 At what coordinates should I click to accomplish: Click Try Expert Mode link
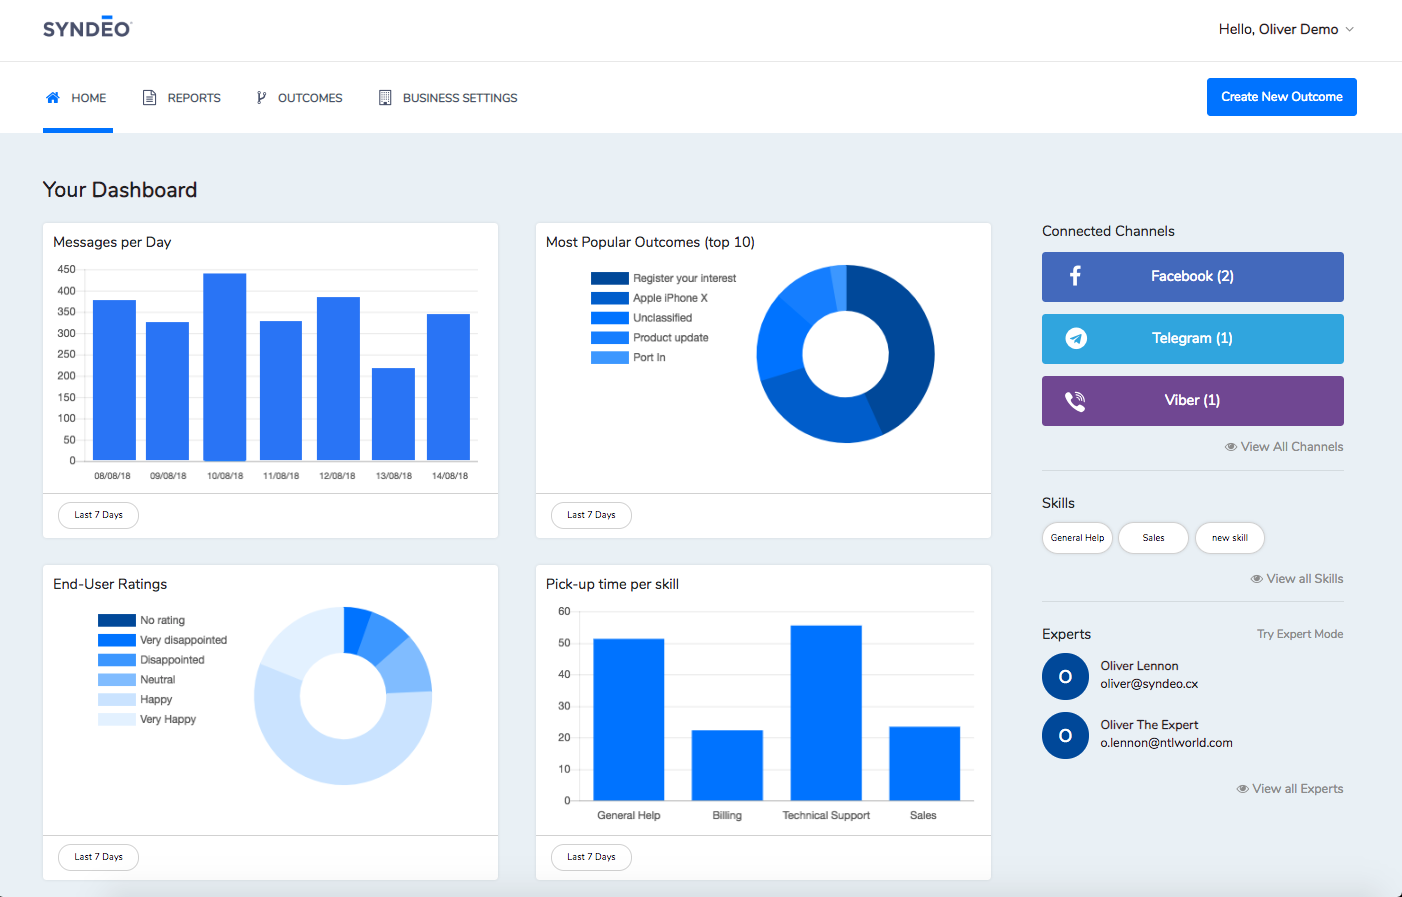coord(1300,634)
